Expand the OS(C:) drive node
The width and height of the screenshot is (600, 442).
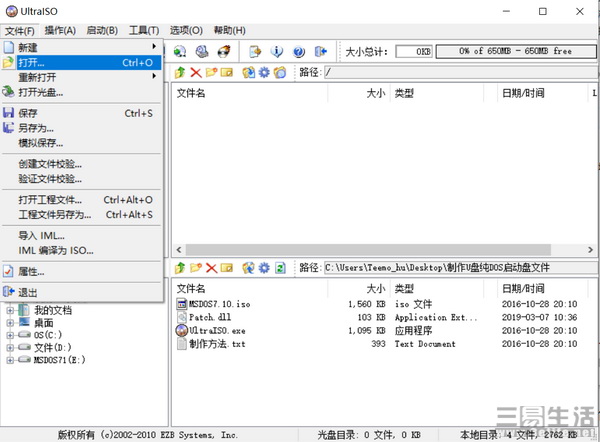10,335
